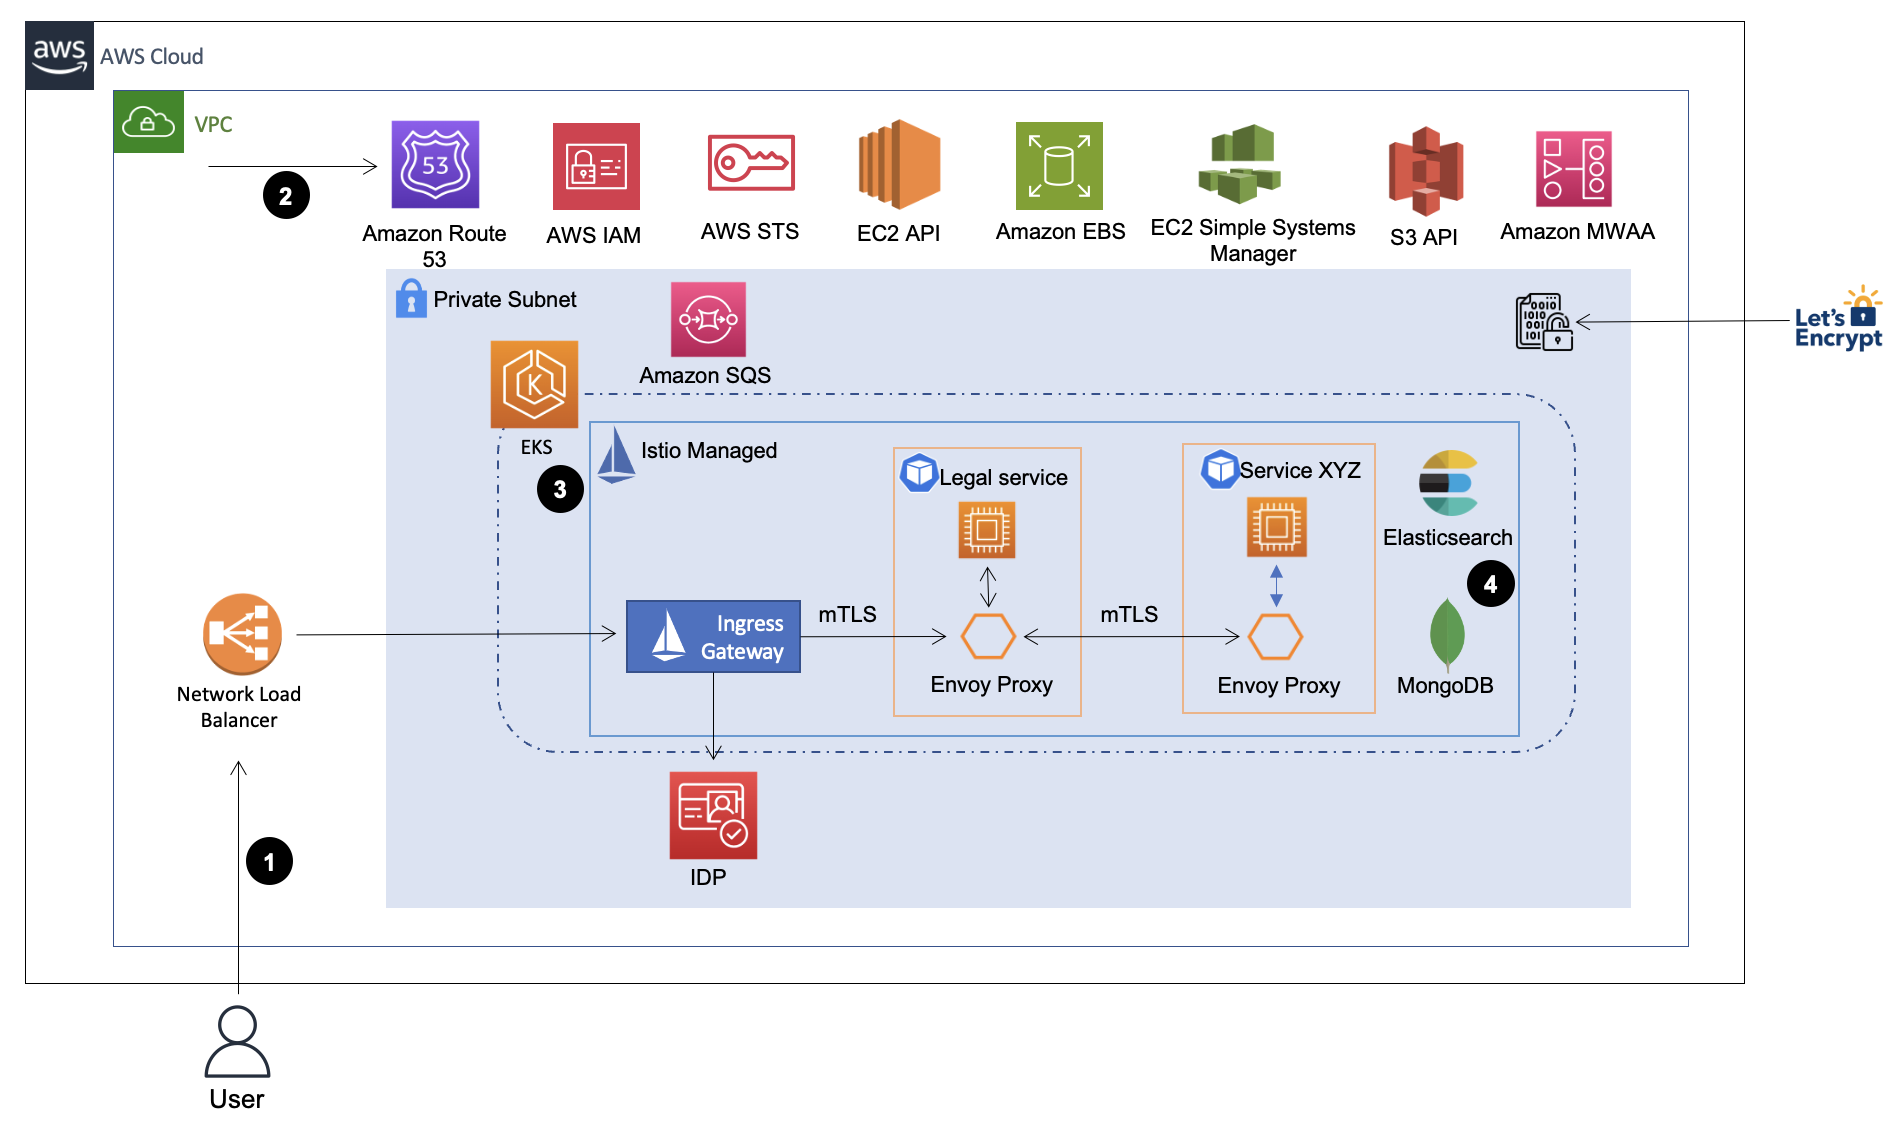Select the AWS STS key icon

(x=750, y=165)
